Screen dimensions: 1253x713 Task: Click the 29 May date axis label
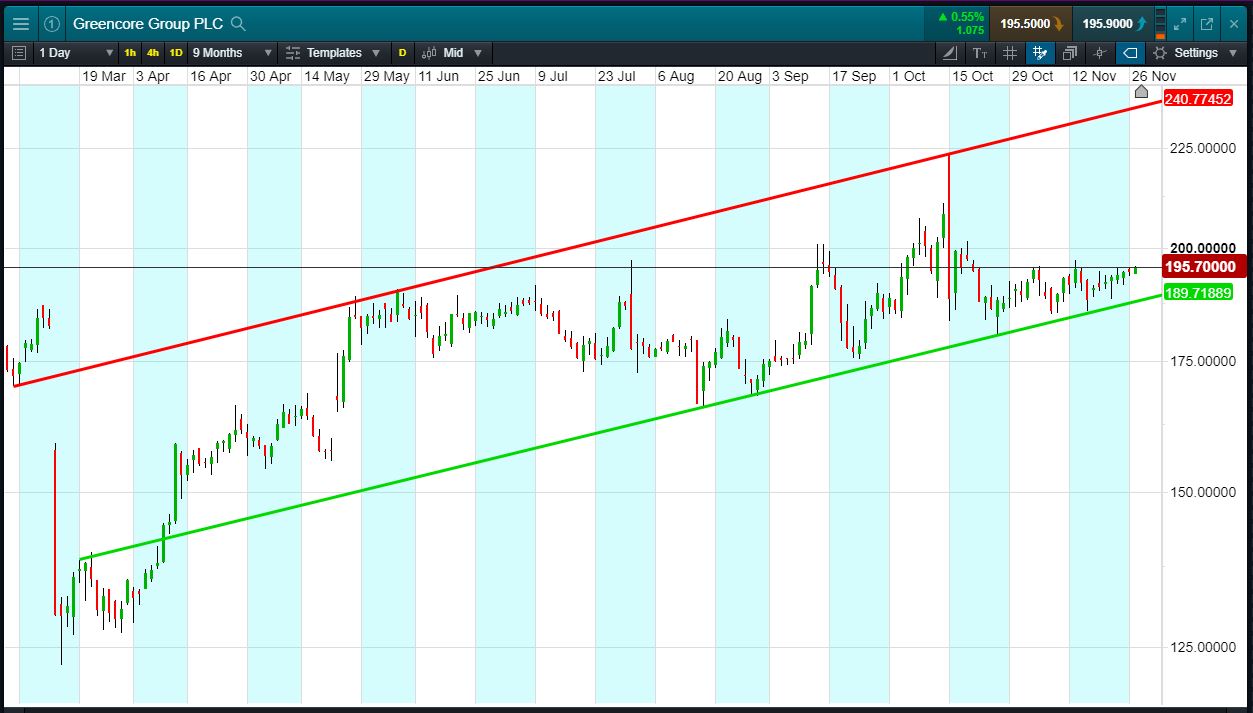[387, 76]
